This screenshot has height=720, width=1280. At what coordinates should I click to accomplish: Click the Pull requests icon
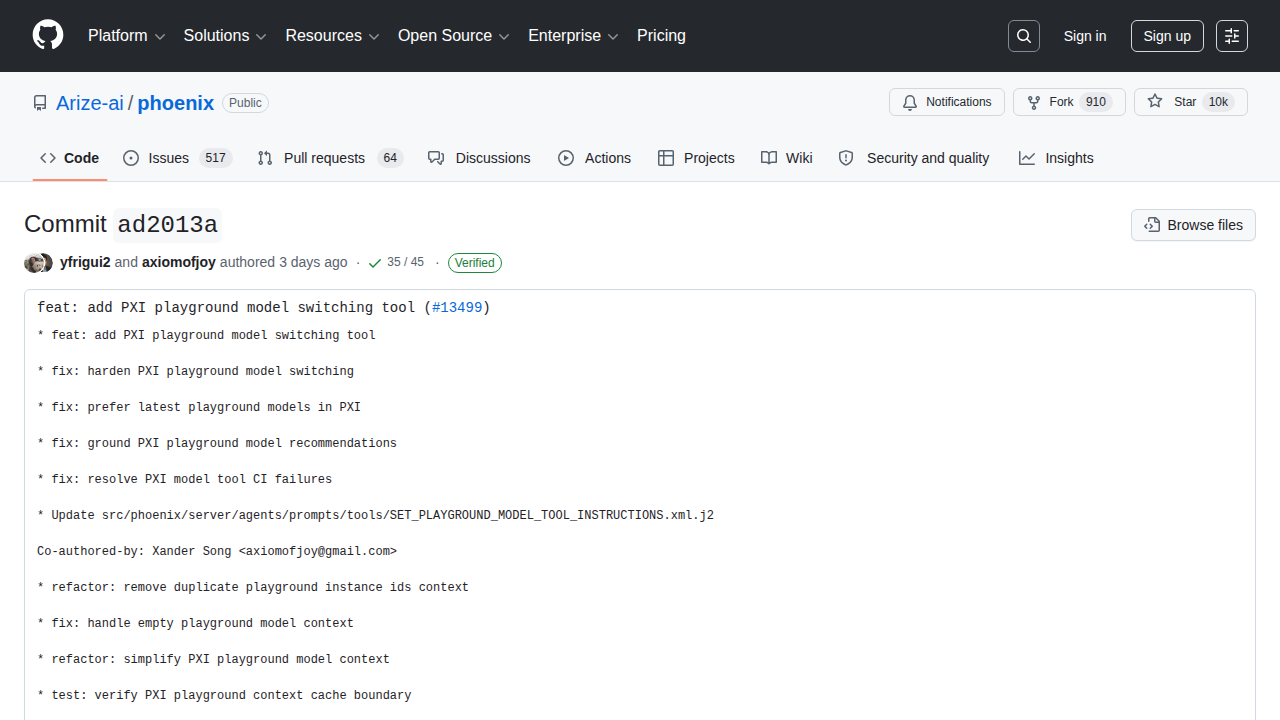click(265, 158)
